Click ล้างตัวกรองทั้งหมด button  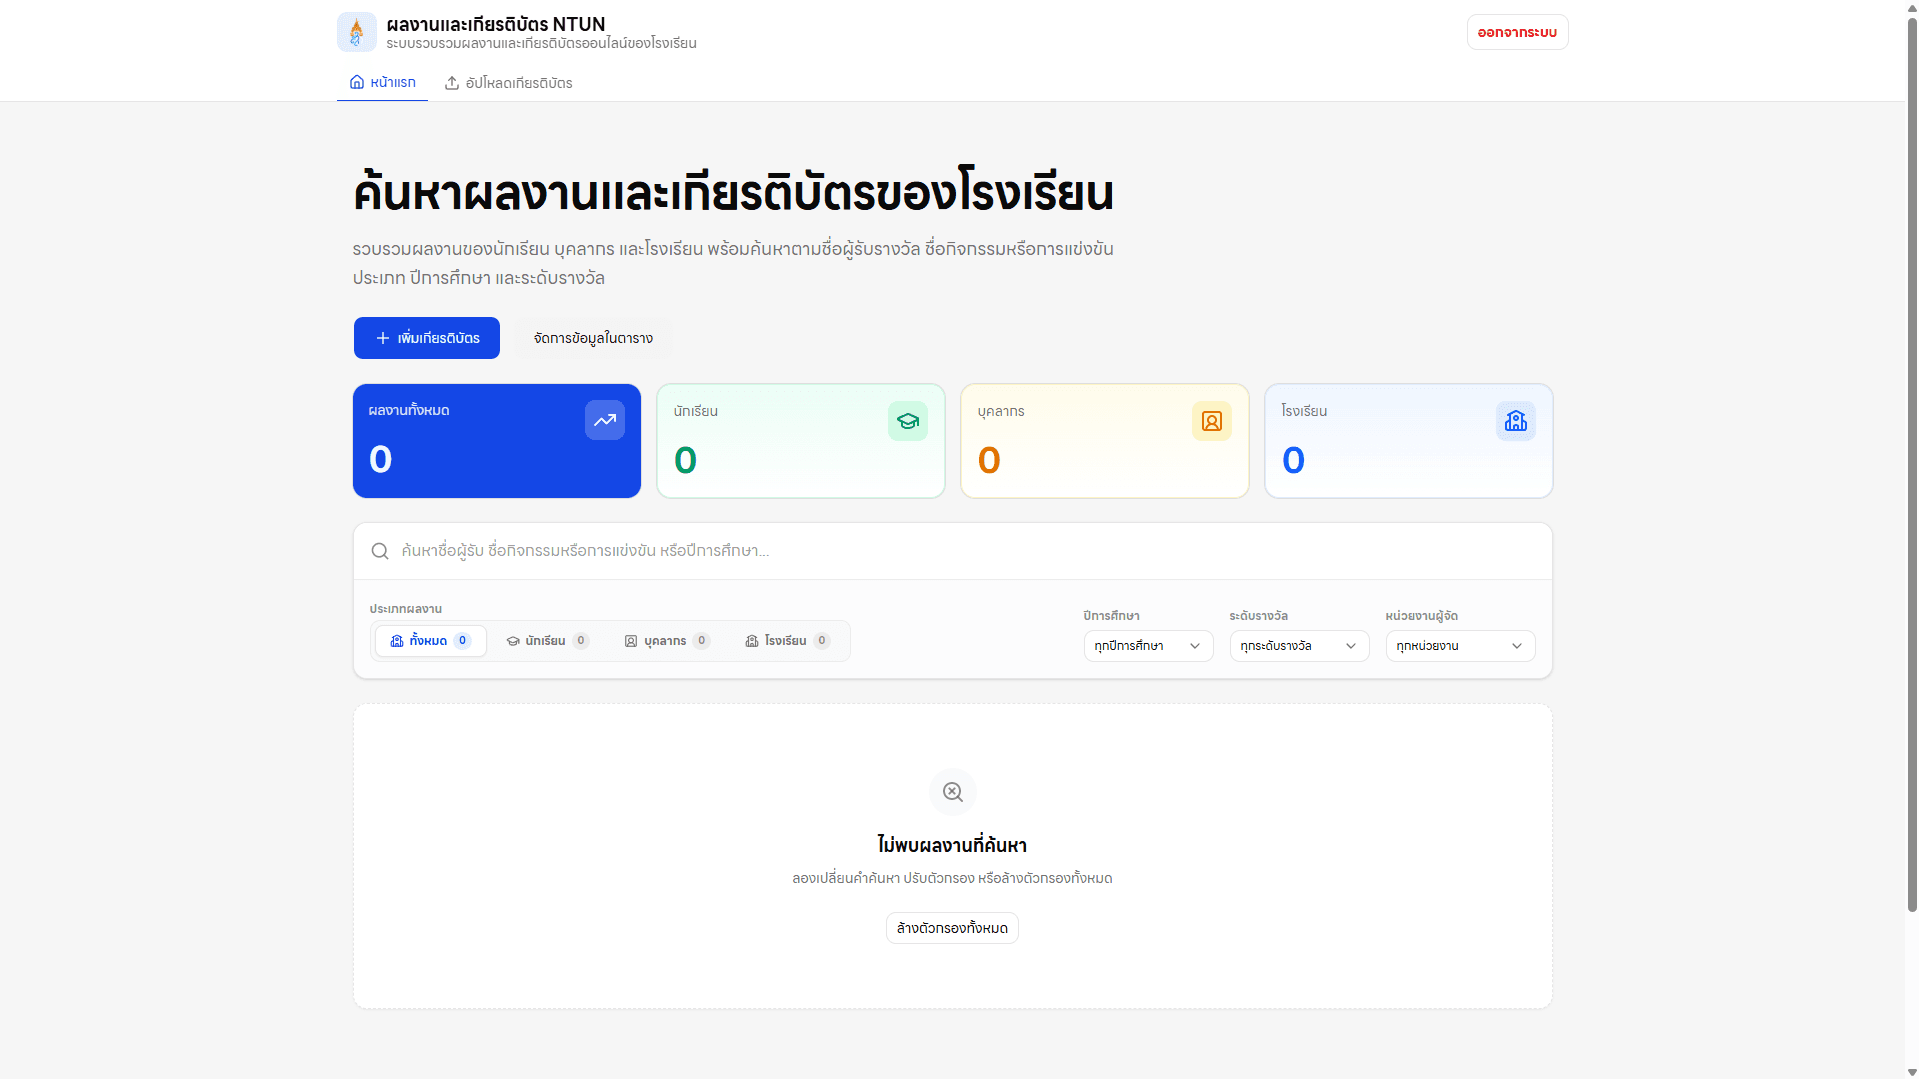click(x=952, y=928)
